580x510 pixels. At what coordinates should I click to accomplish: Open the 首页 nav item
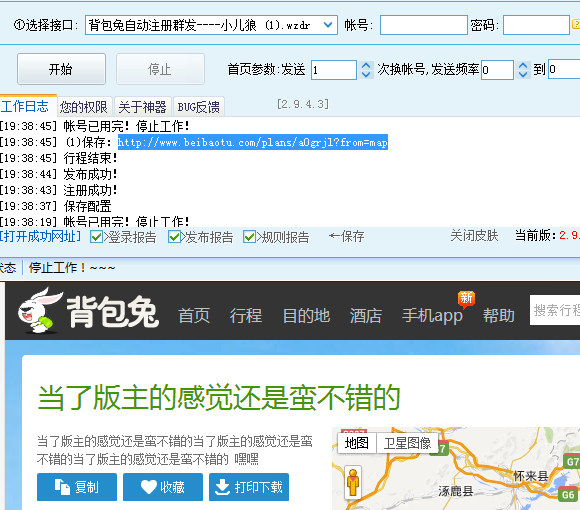coord(194,315)
